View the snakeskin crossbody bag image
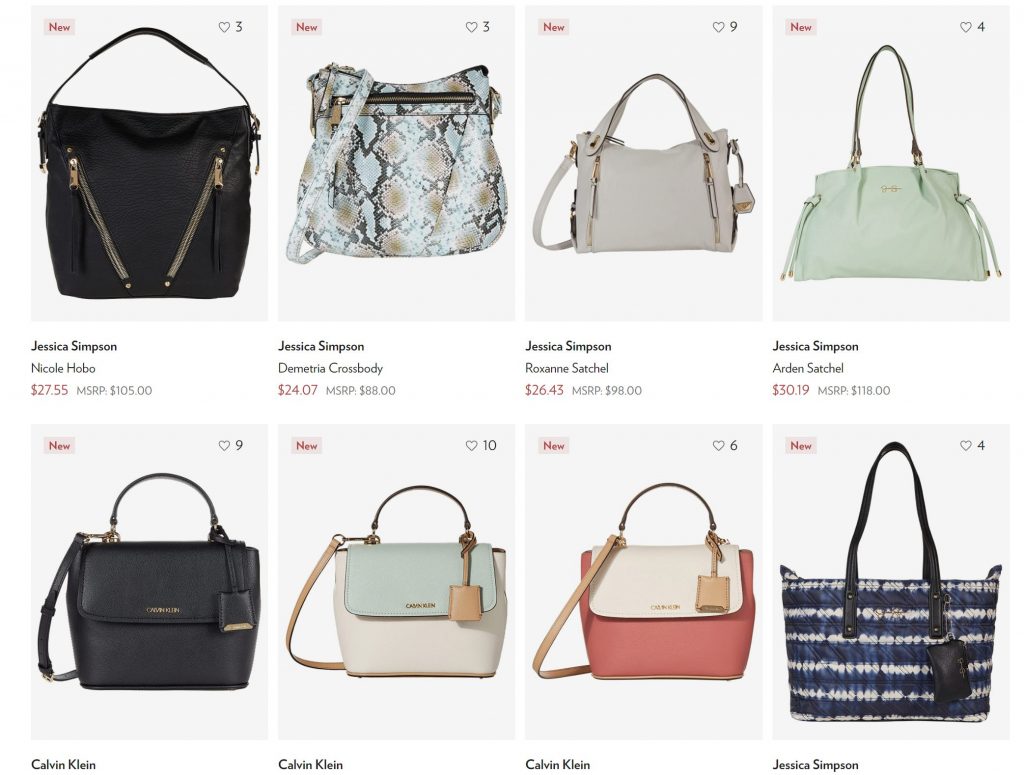Screen dimensions: 1024x775 (396, 164)
